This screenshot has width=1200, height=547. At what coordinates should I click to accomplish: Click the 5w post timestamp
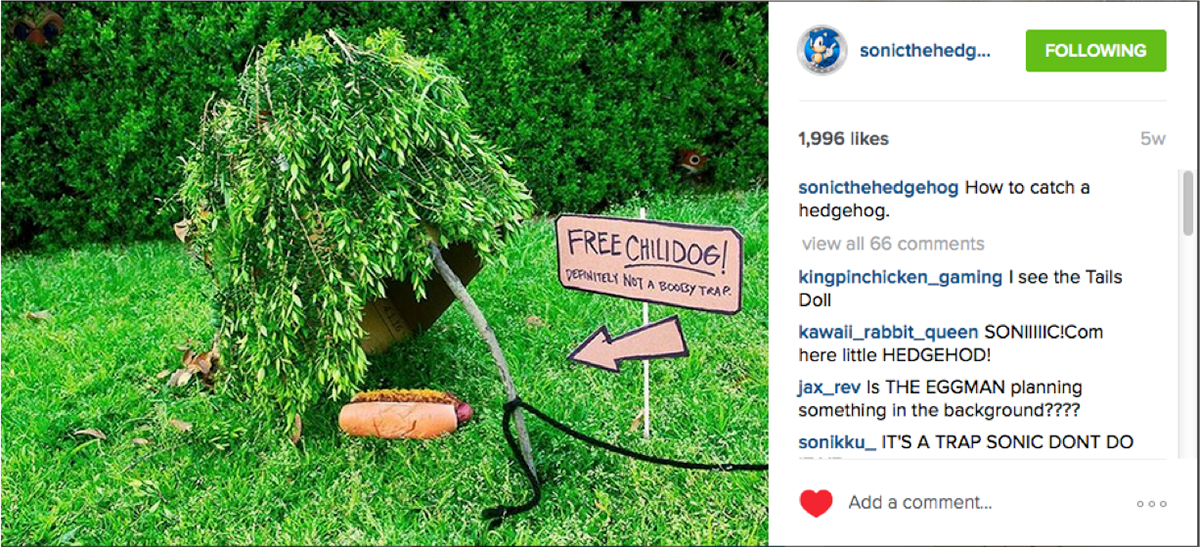pos(1152,139)
